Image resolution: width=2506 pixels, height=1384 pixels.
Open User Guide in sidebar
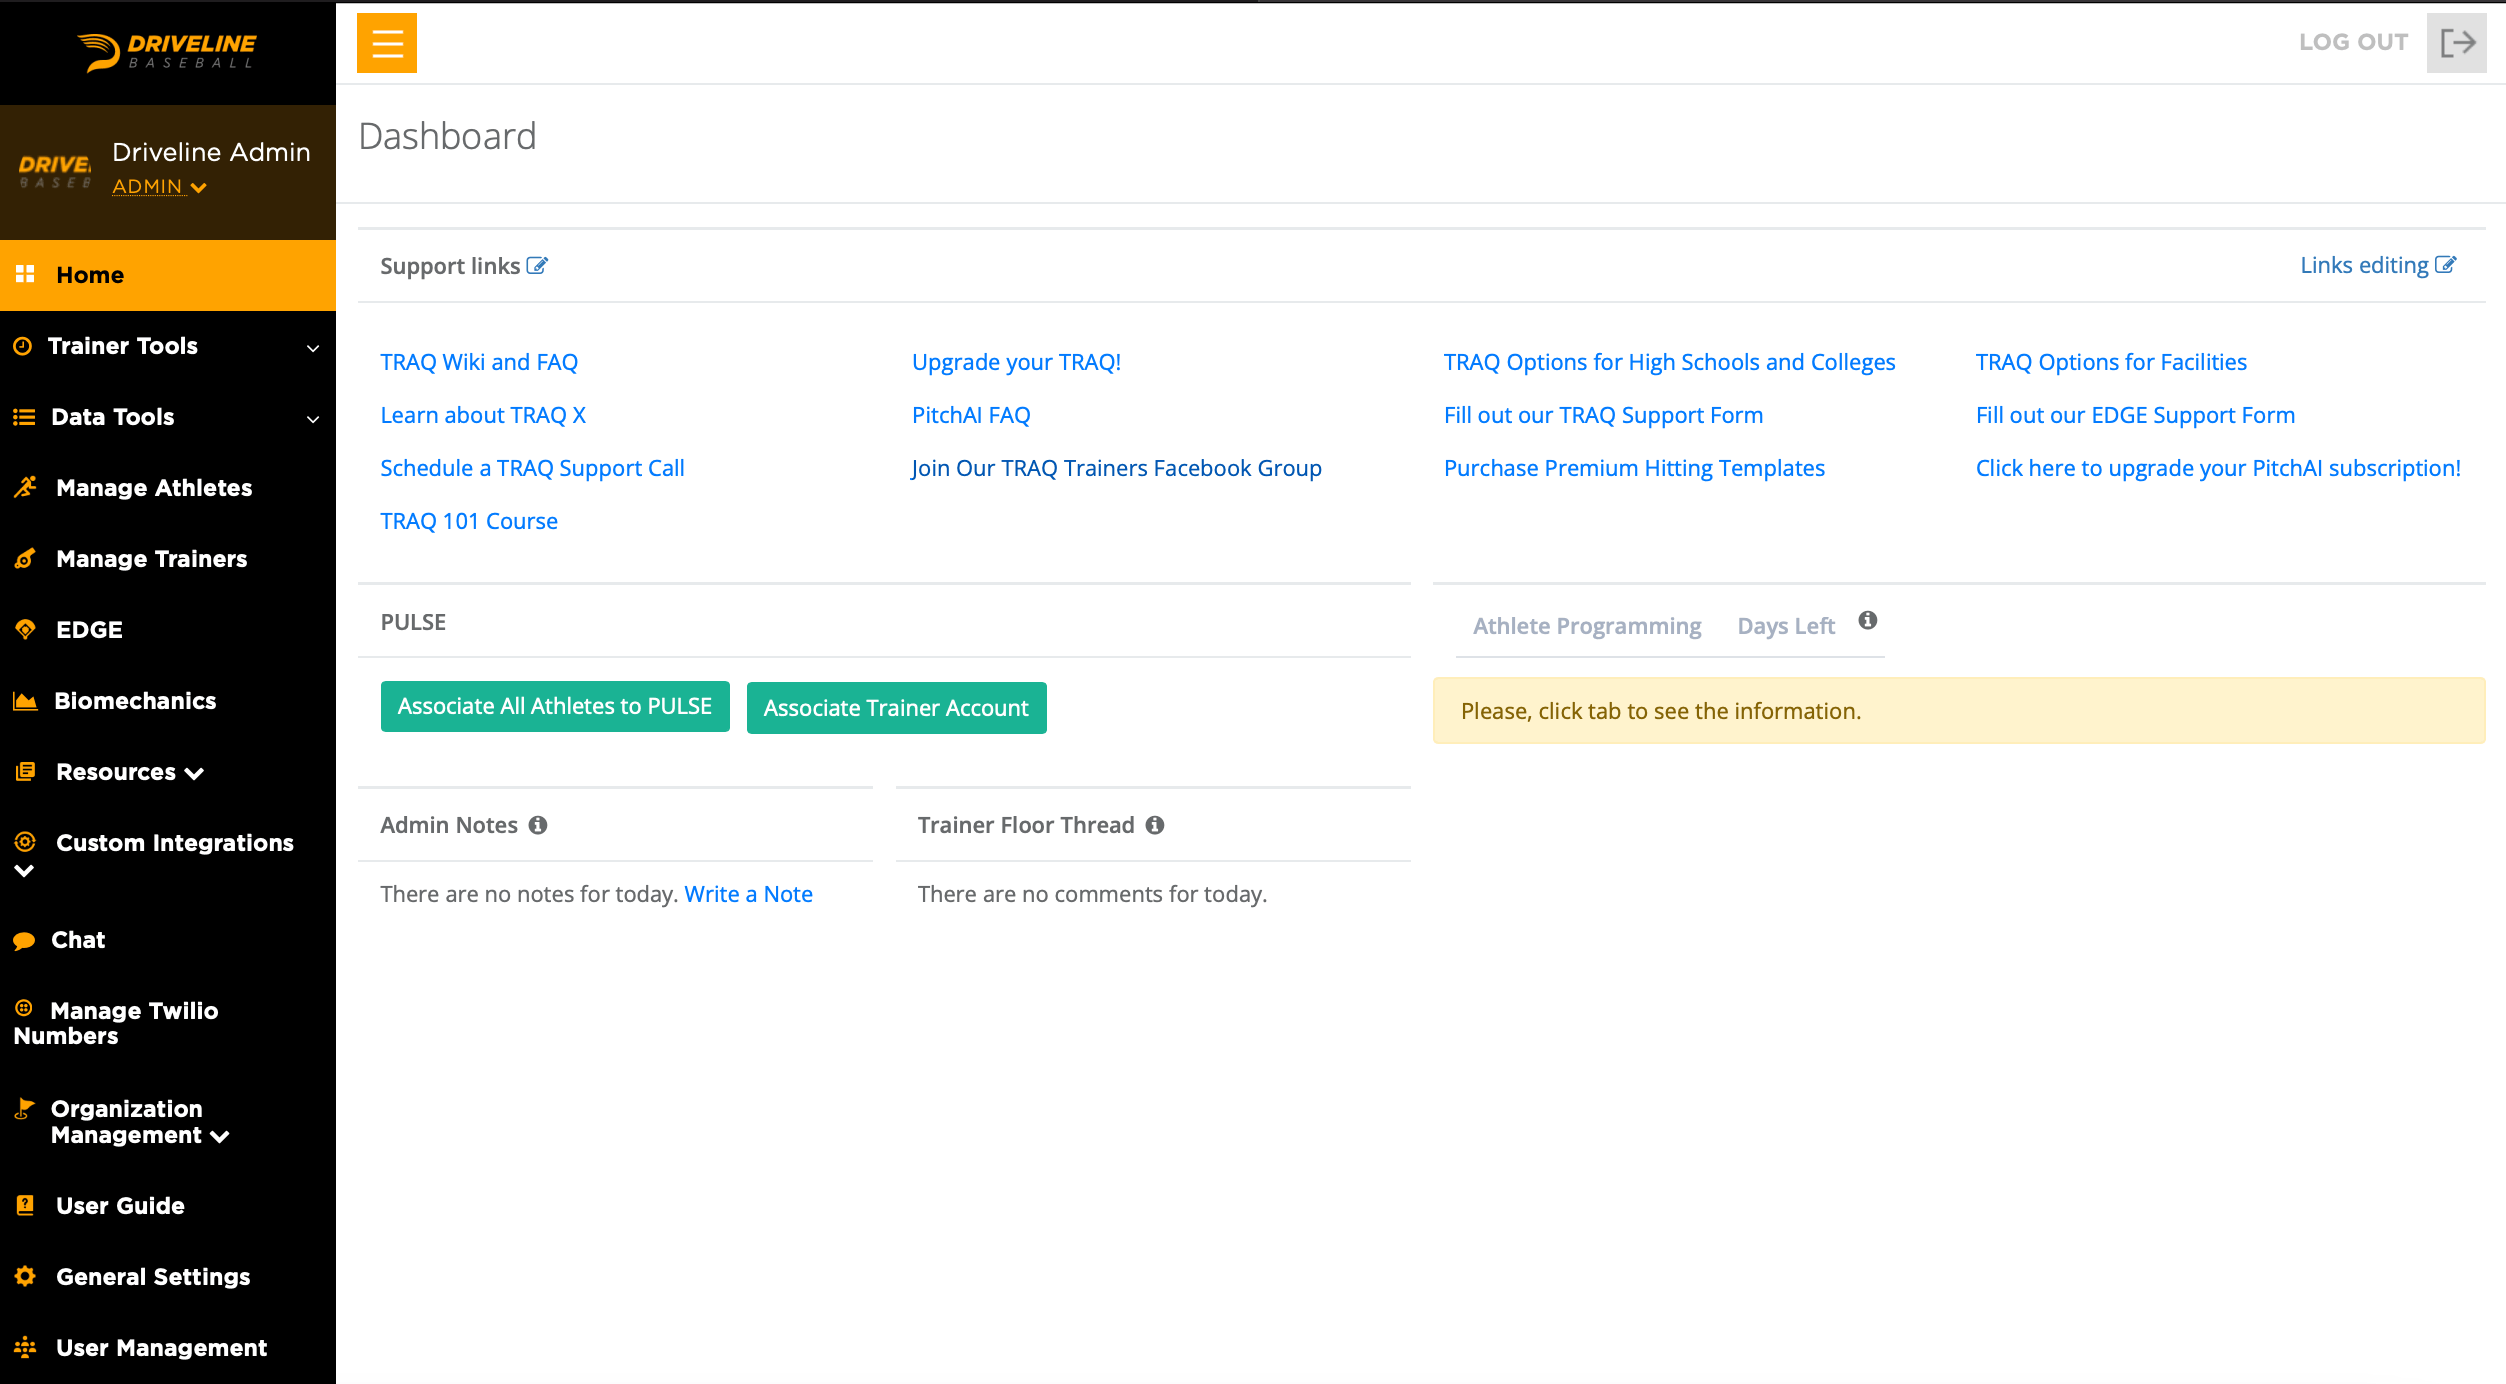coord(168,1205)
